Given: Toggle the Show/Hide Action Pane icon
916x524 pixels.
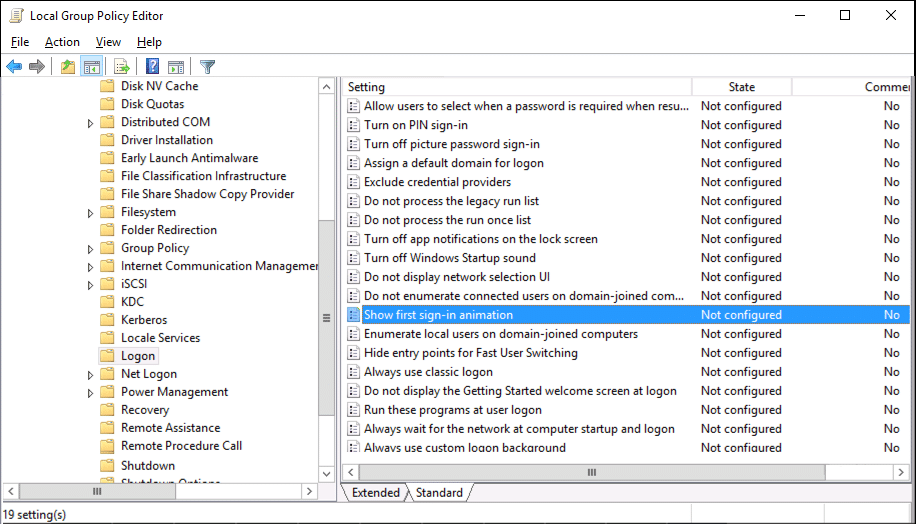Looking at the screenshot, I should pyautogui.click(x=176, y=67).
